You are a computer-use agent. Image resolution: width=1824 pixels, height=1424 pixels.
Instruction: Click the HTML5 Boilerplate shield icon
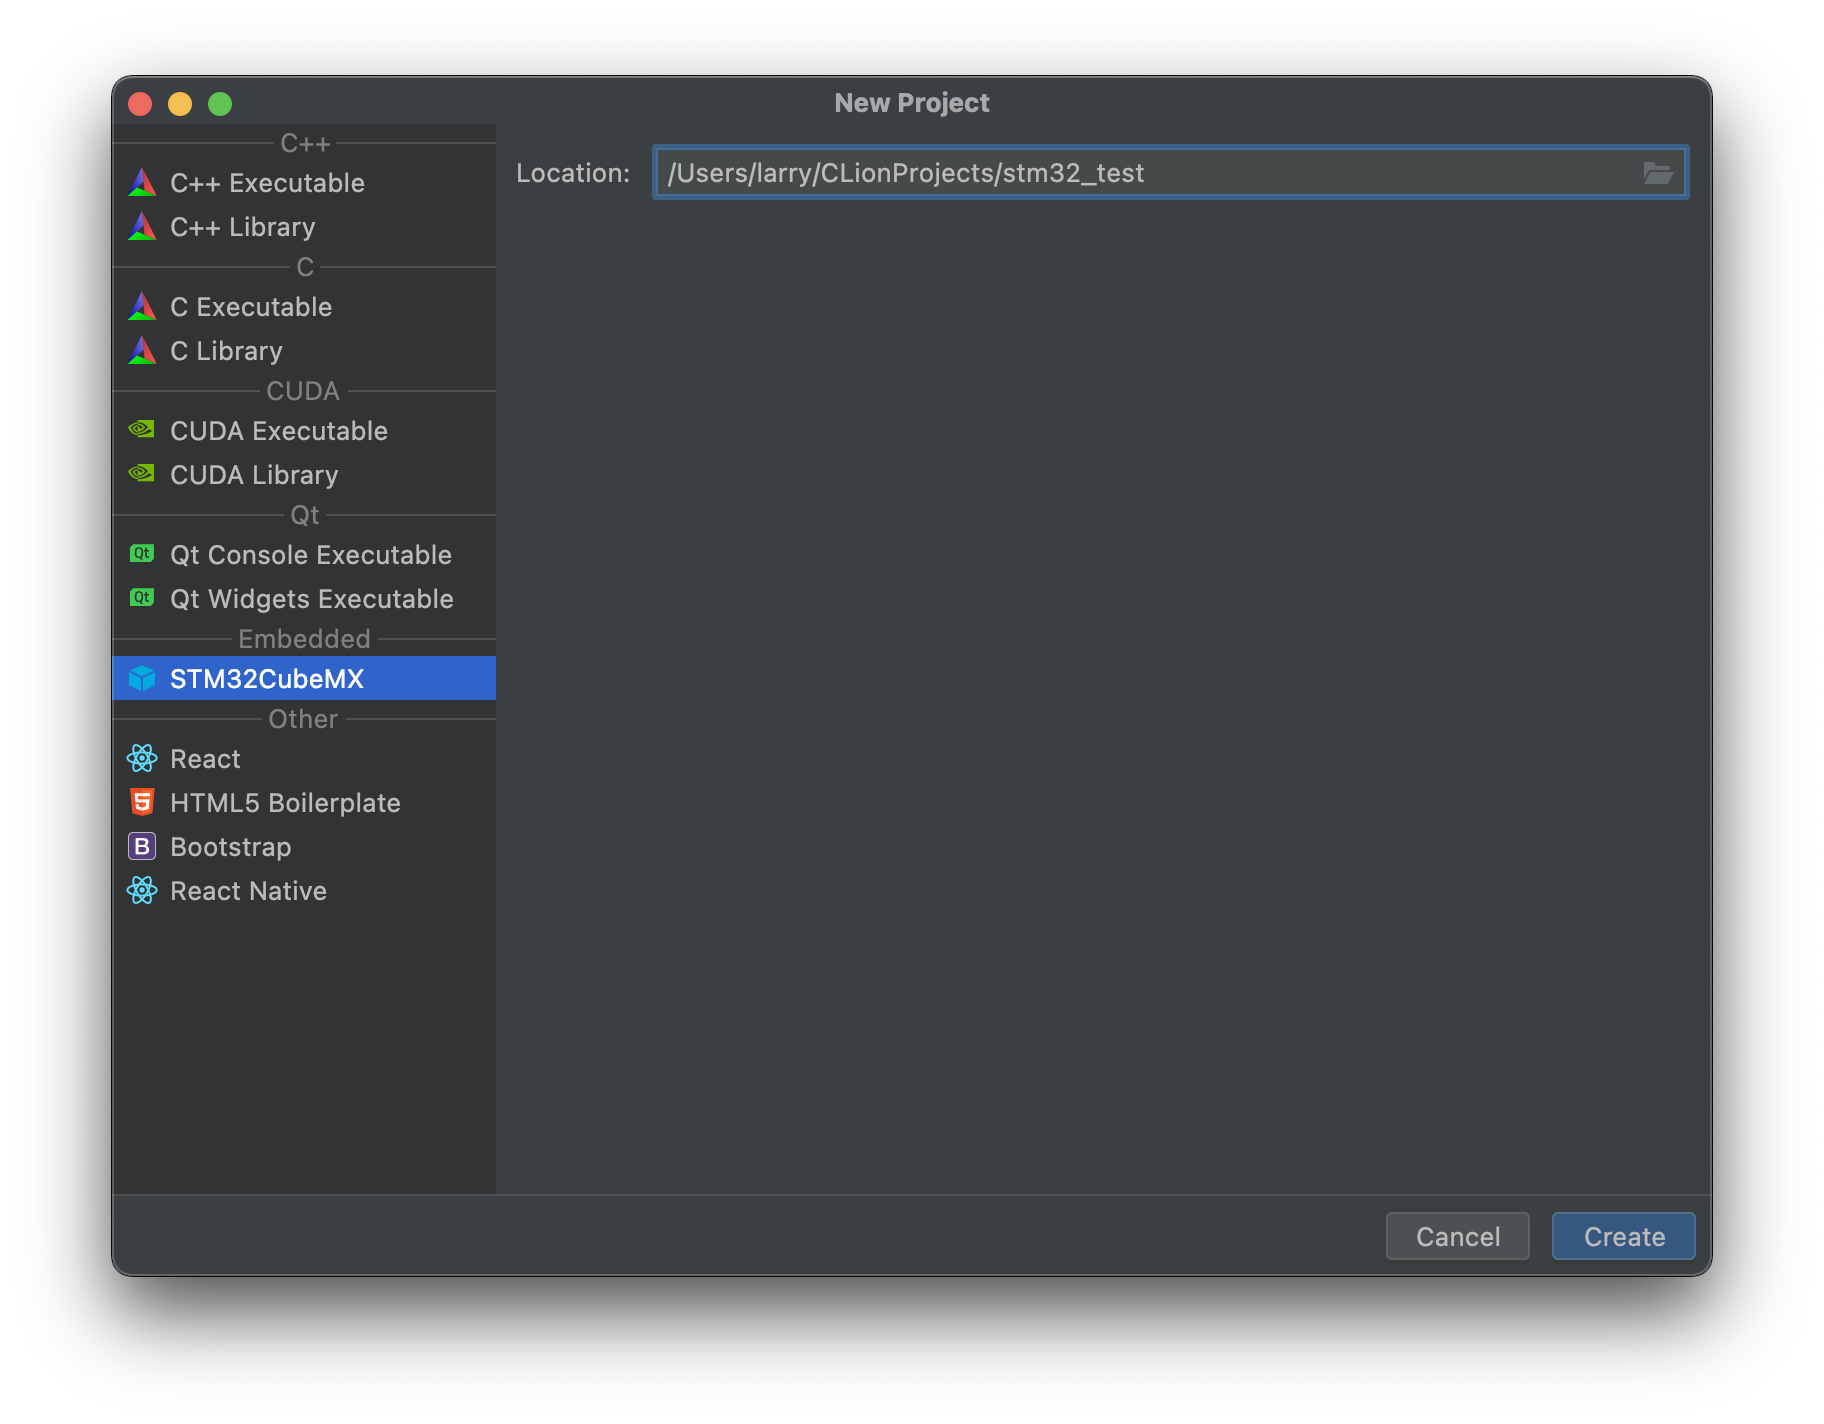coord(142,801)
